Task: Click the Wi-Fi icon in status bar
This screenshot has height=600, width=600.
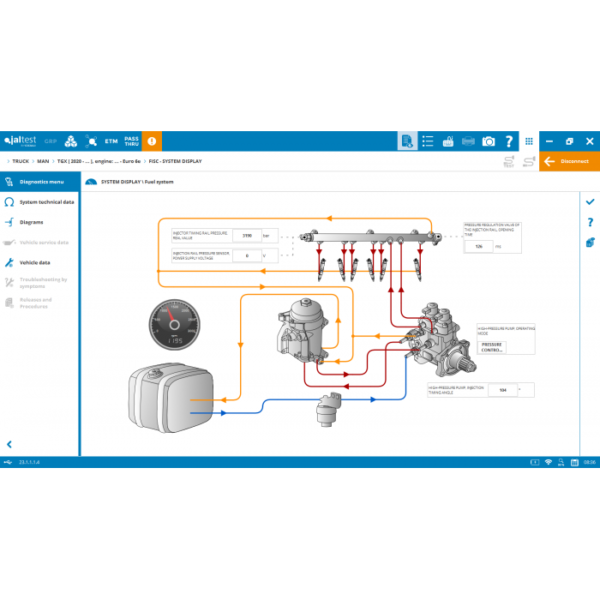Action: pyautogui.click(x=548, y=462)
